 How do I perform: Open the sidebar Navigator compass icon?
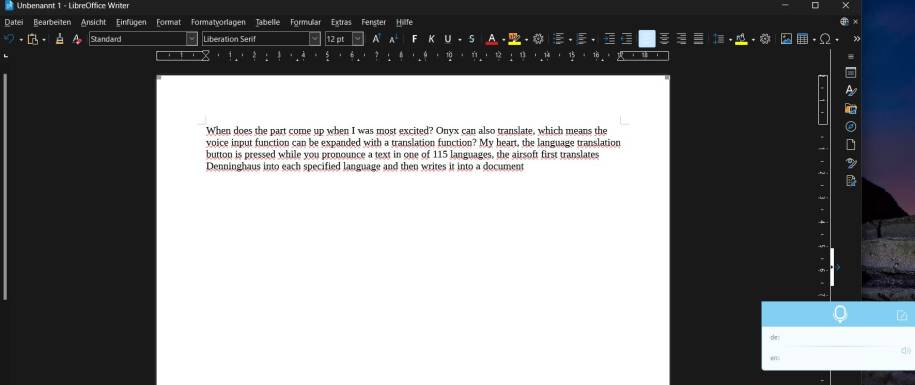pyautogui.click(x=851, y=127)
